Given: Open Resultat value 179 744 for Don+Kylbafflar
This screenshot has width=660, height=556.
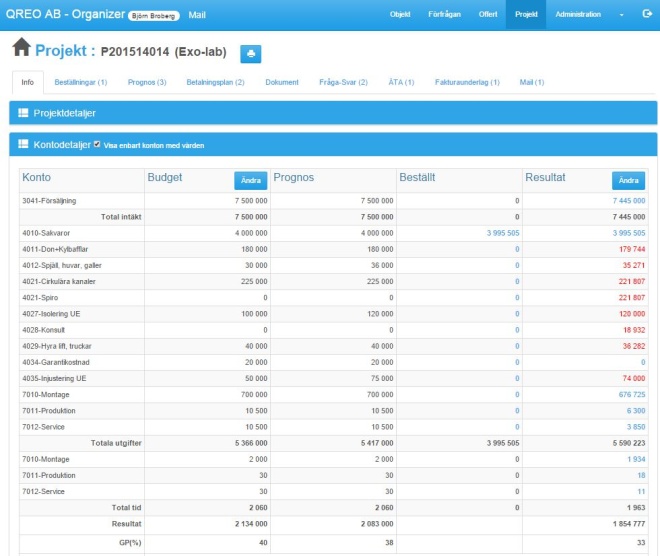Looking at the screenshot, I should point(632,249).
